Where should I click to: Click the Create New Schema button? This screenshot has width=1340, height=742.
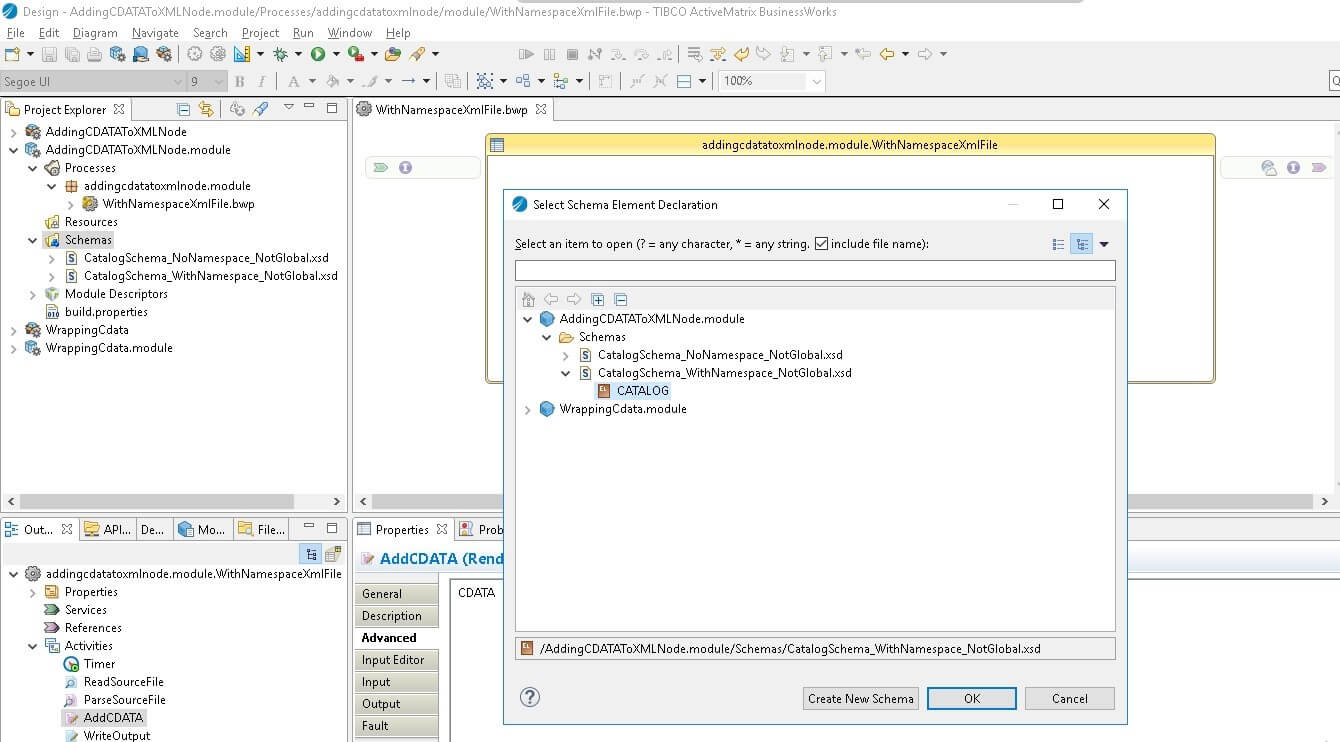click(x=860, y=698)
